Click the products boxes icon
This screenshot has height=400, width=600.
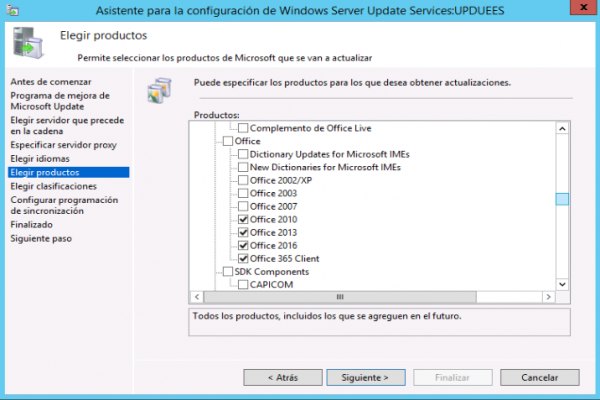pyautogui.click(x=160, y=90)
